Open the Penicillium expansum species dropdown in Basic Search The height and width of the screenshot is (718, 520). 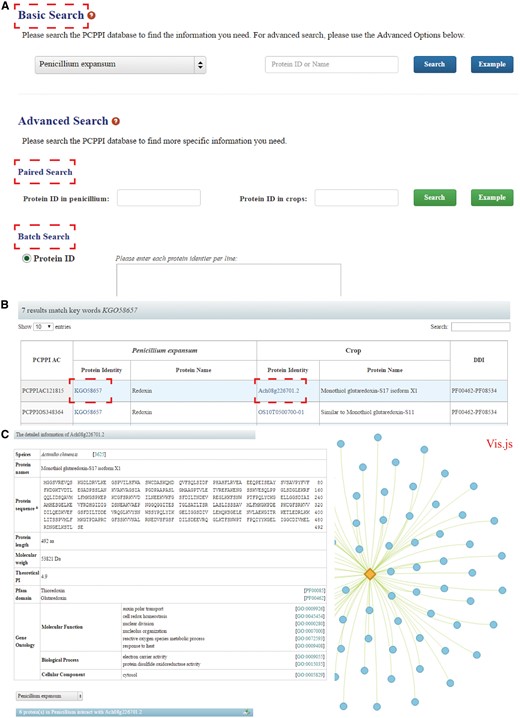[x=120, y=65]
